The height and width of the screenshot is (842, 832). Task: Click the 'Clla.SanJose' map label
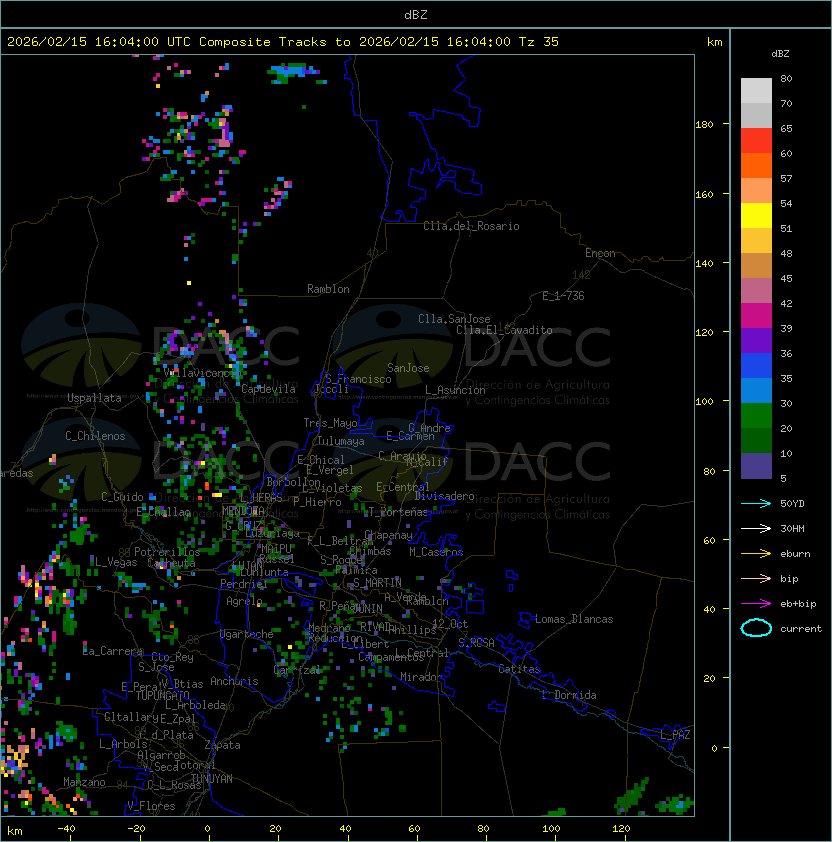454,319
